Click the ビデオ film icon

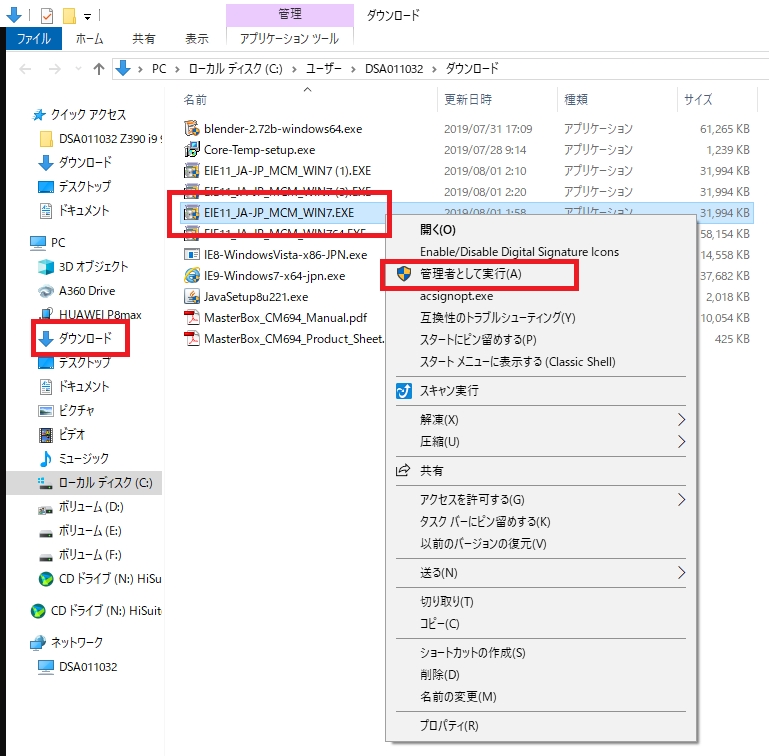46,435
